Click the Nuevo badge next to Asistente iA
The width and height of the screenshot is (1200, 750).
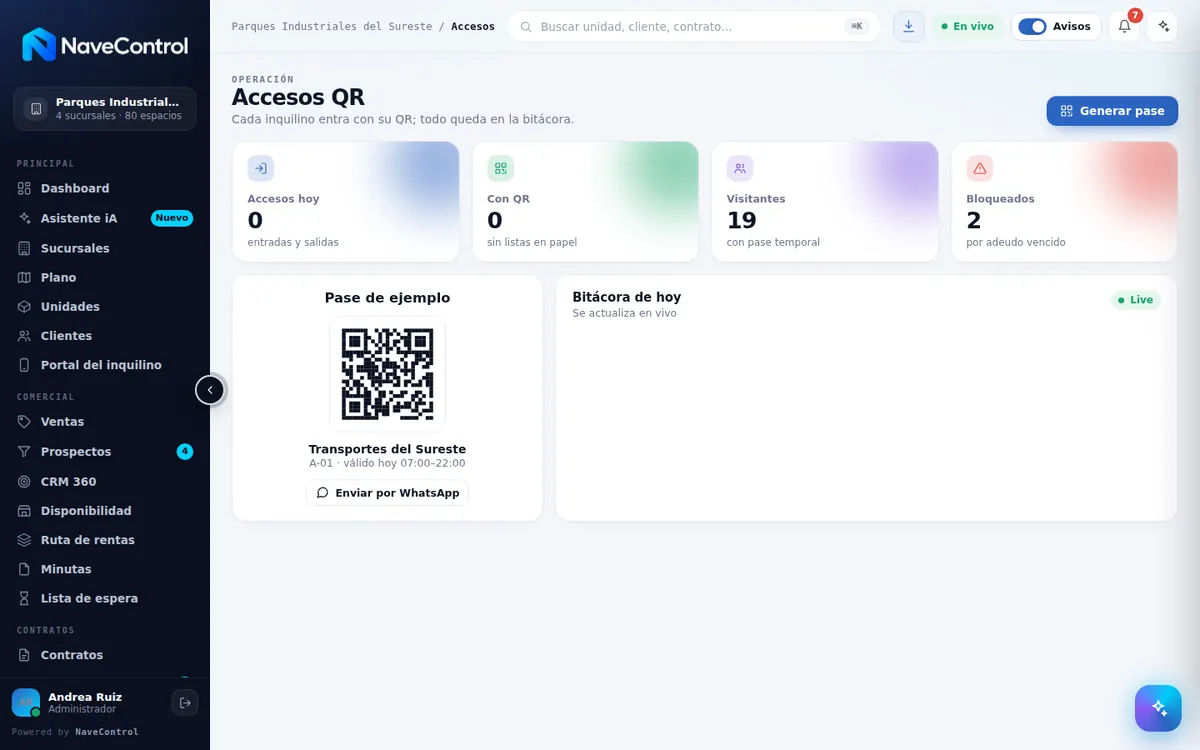[172, 218]
